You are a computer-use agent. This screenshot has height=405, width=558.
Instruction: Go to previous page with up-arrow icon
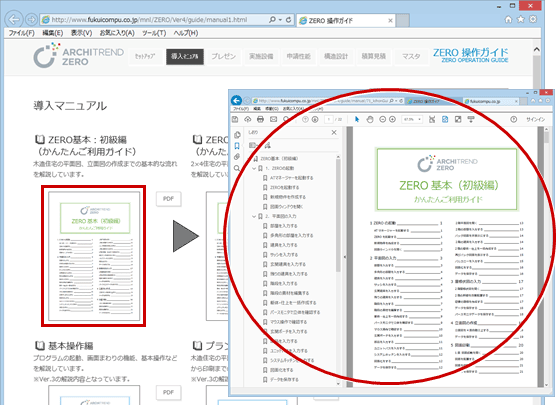pos(305,119)
